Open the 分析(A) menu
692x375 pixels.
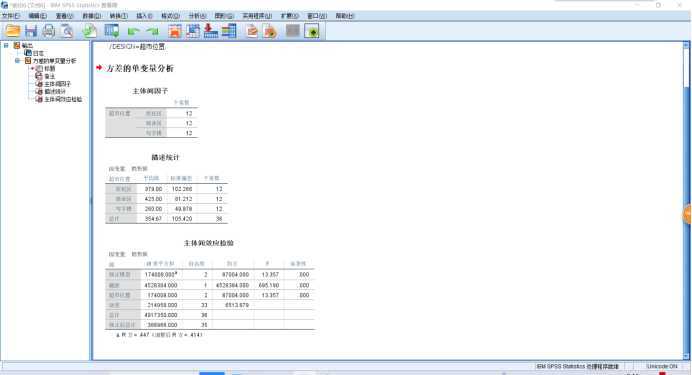197,16
